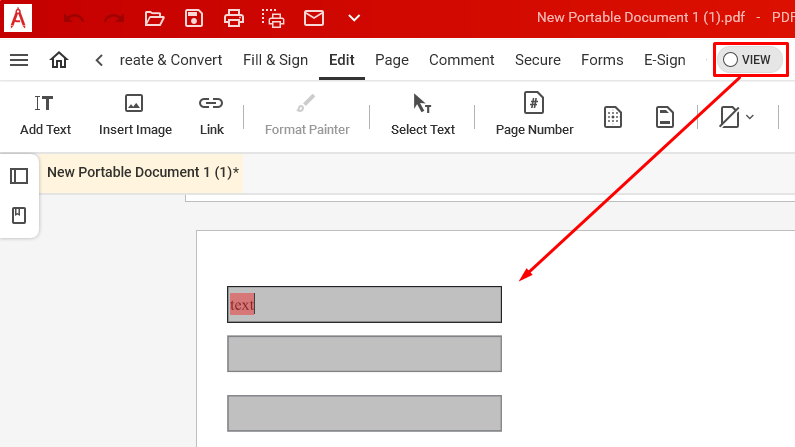The height and width of the screenshot is (447, 795).
Task: Click the header footer page icon
Action: click(665, 117)
